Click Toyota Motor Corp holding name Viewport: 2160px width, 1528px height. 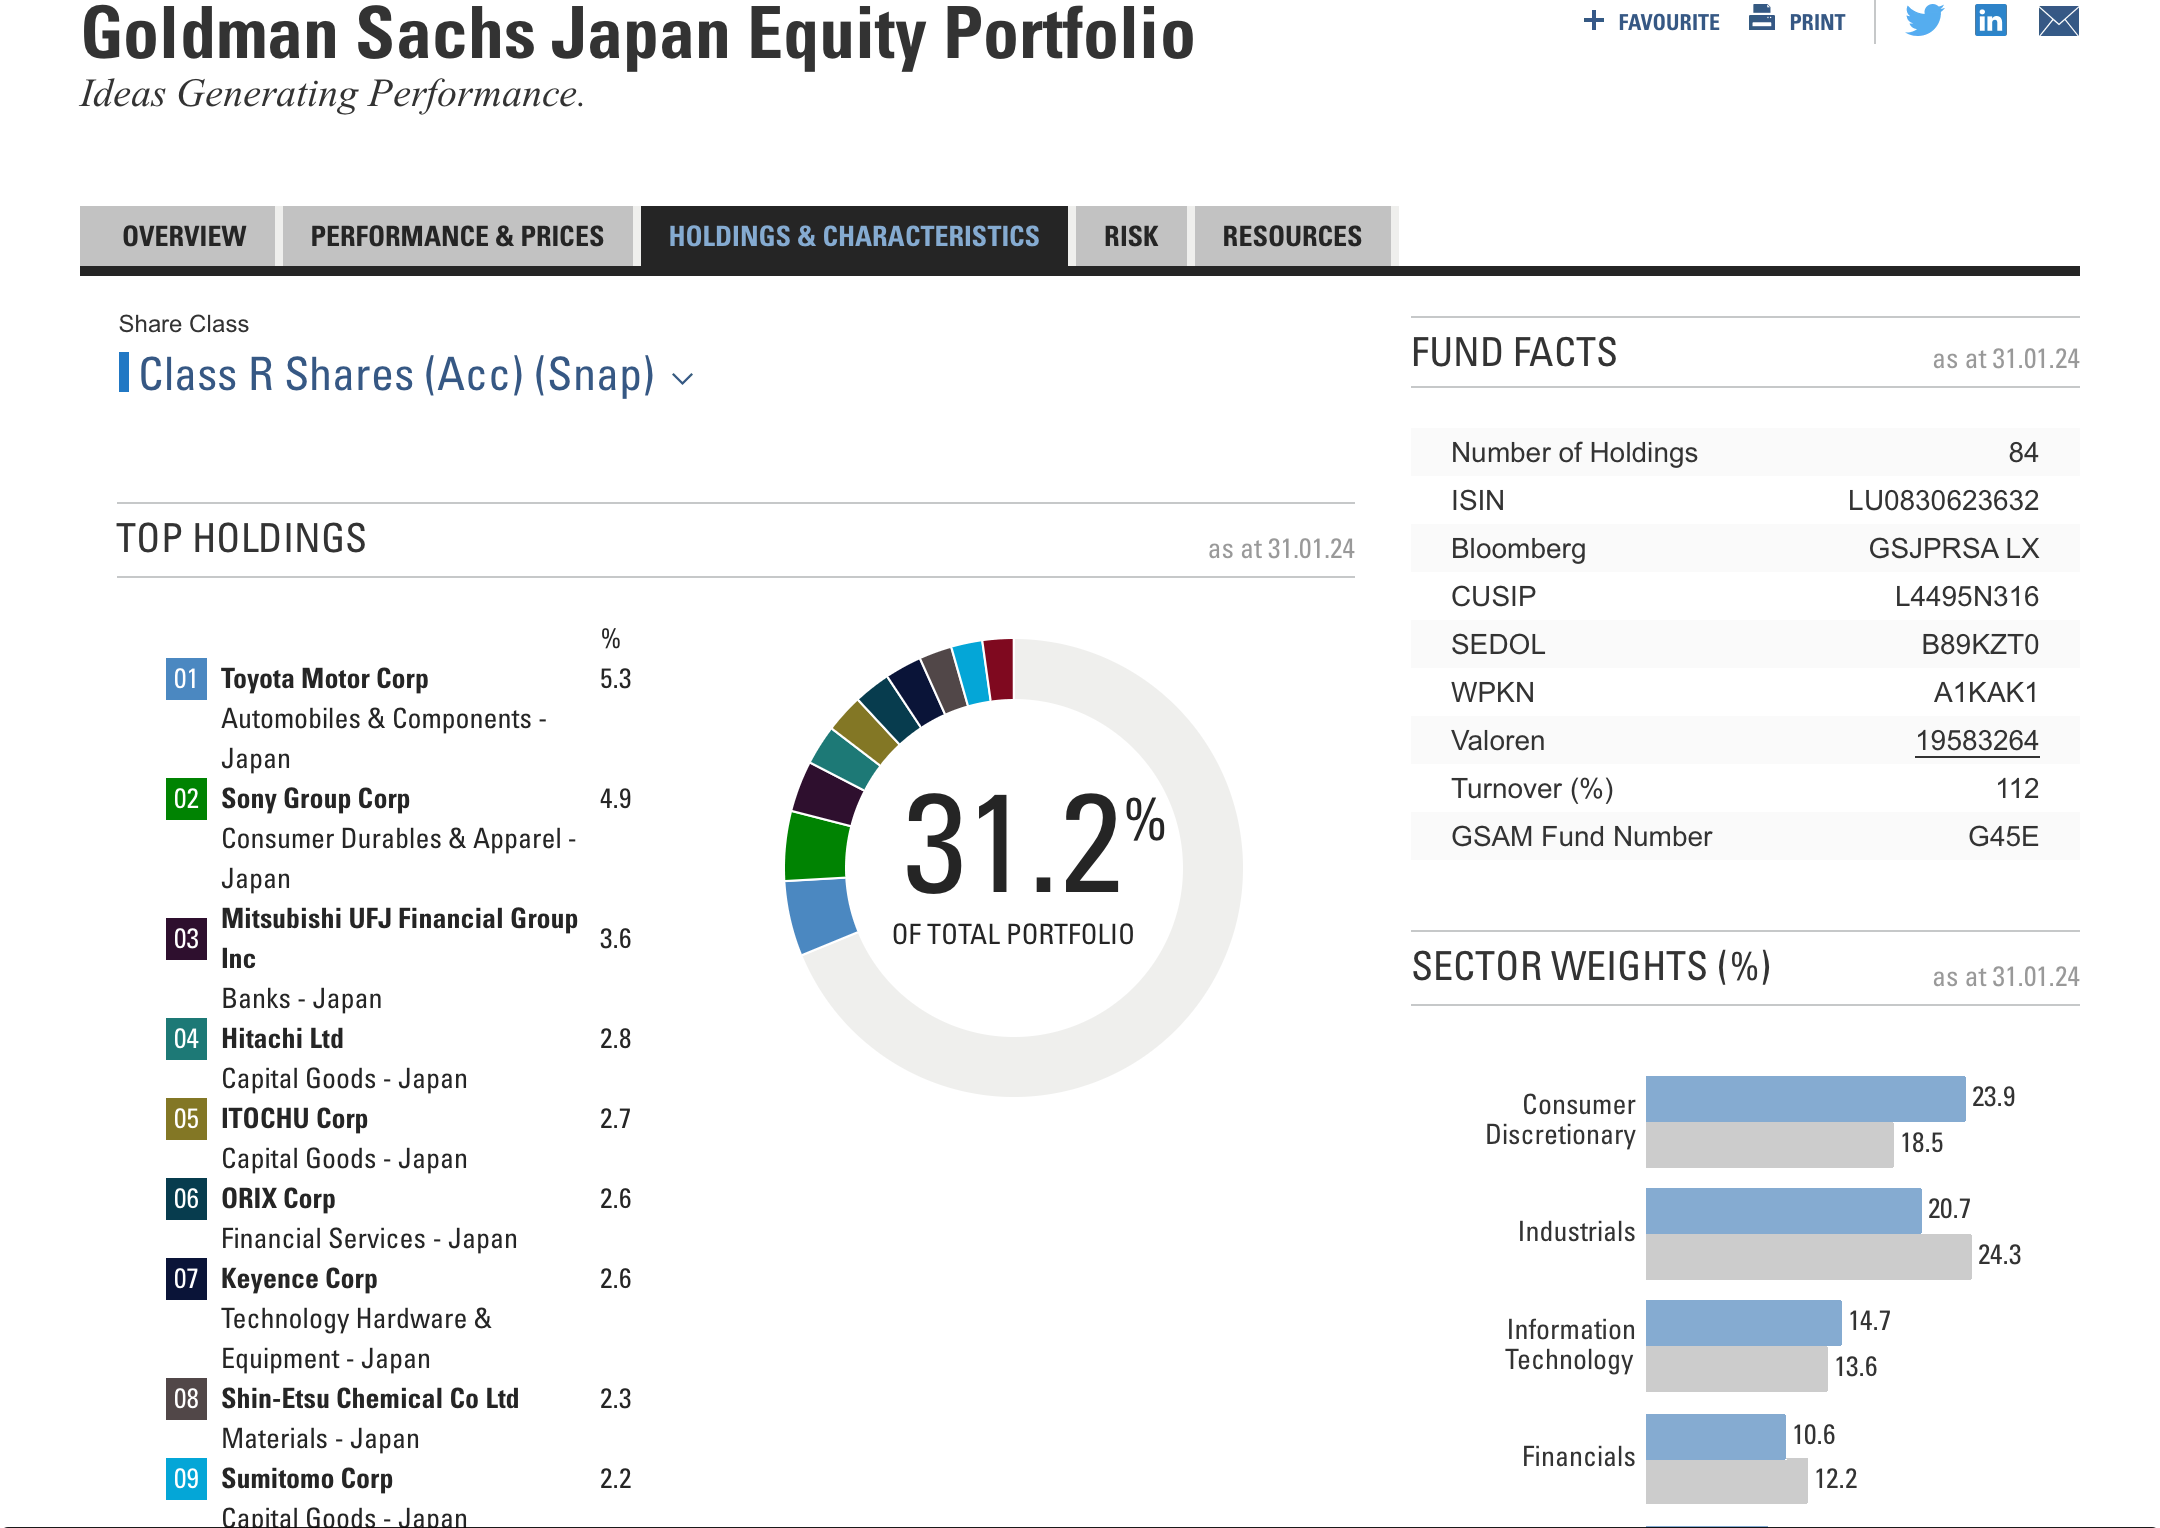point(325,679)
